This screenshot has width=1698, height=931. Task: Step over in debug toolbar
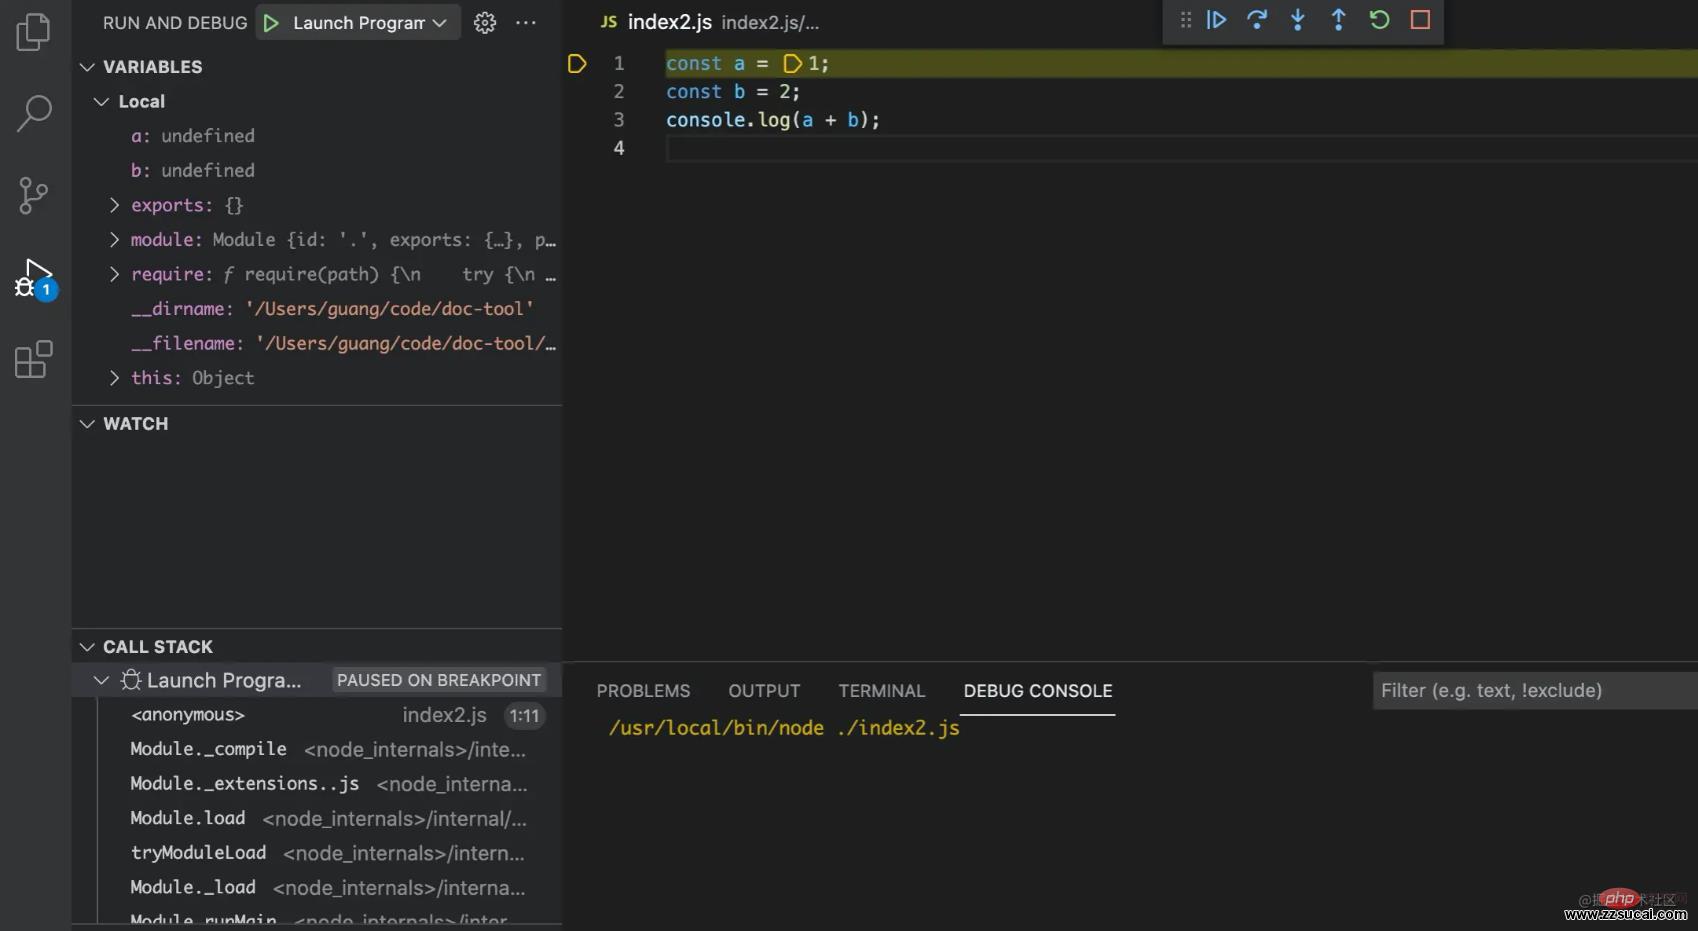(x=1257, y=20)
